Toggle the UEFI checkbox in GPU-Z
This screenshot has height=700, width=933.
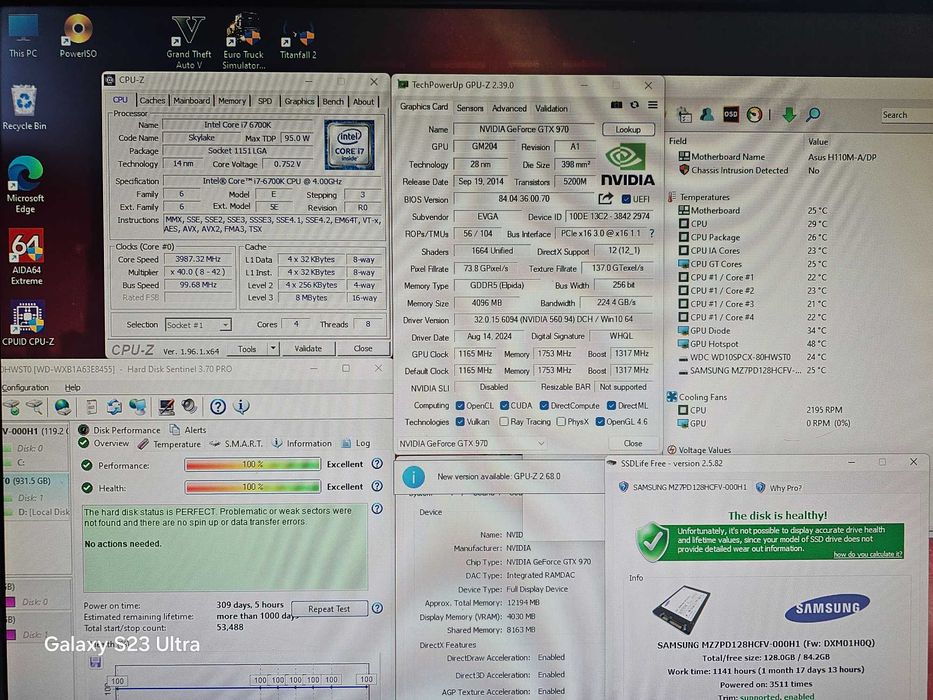tap(626, 199)
